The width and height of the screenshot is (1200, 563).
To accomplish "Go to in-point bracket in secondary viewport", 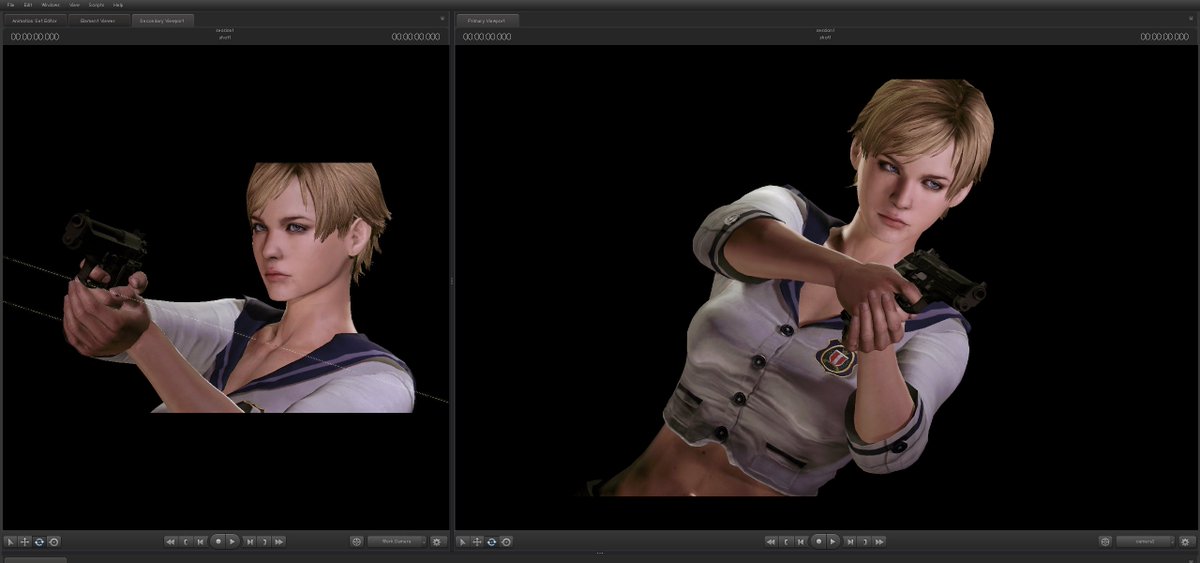I will click(x=186, y=541).
